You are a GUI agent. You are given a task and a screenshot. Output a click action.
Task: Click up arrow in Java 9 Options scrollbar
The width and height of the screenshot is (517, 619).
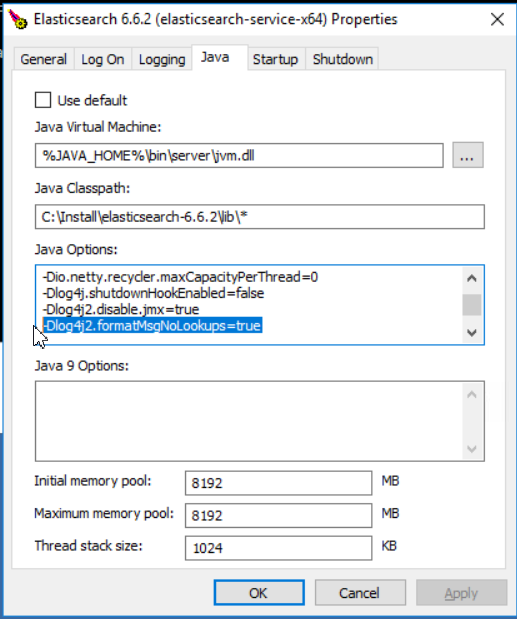click(x=472, y=395)
